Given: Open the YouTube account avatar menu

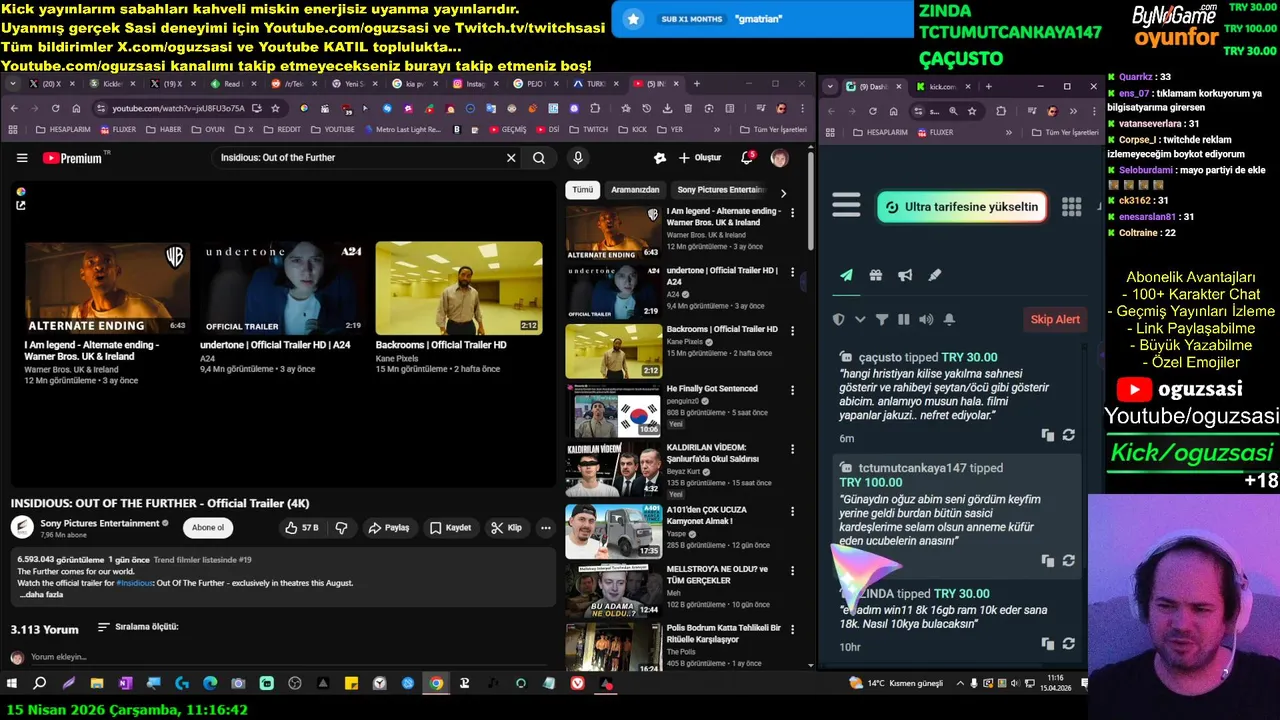Looking at the screenshot, I should tap(779, 158).
